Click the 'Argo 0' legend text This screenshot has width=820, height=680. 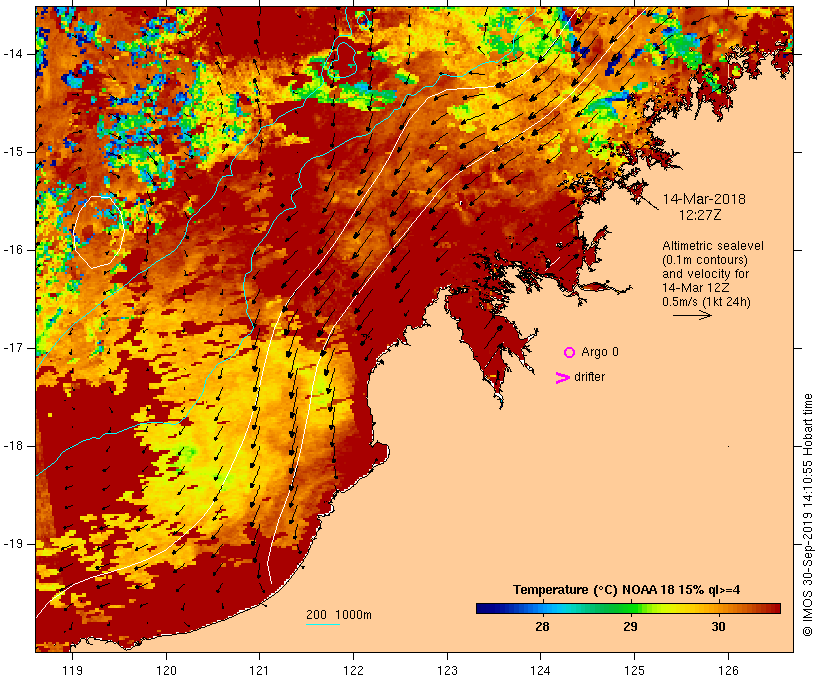point(600,352)
